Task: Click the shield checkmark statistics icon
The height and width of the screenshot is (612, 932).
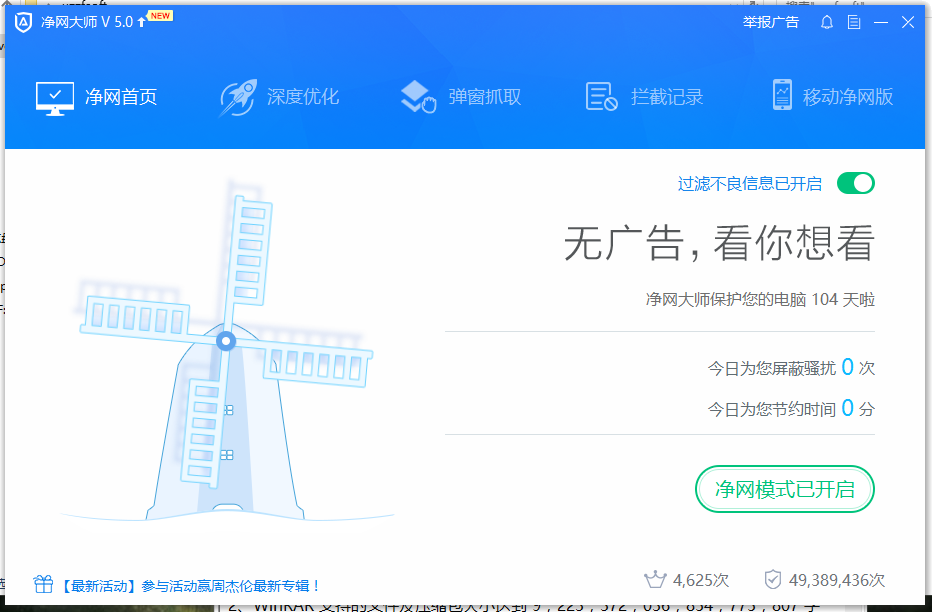Action: click(772, 579)
